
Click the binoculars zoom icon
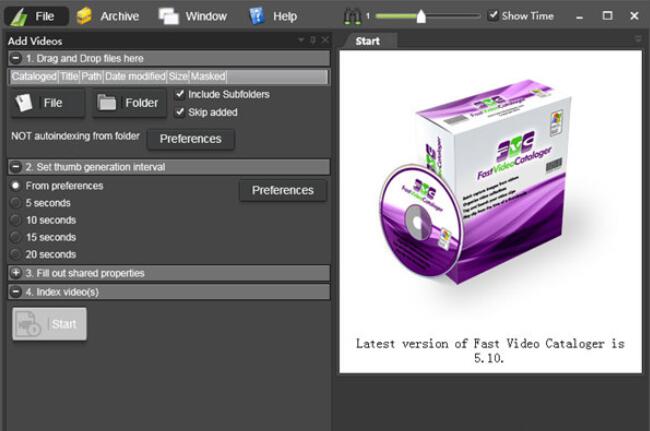coord(353,17)
